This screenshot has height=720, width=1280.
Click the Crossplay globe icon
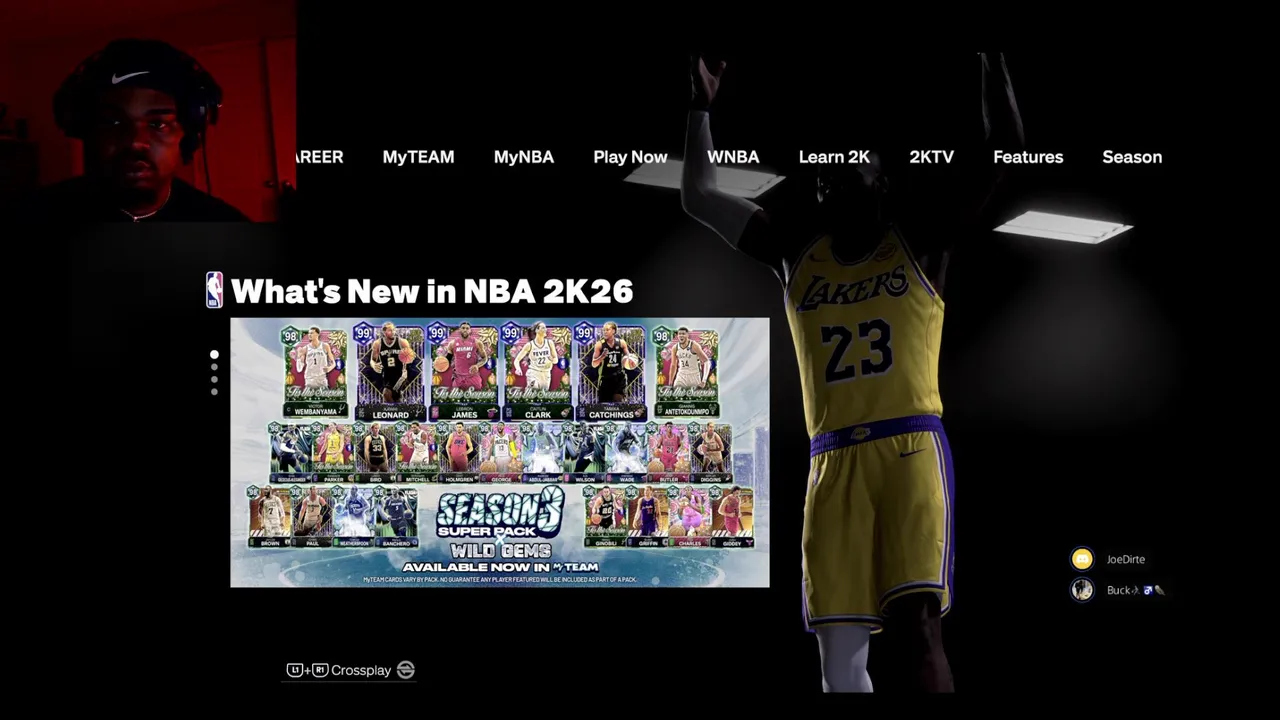pyautogui.click(x=405, y=670)
